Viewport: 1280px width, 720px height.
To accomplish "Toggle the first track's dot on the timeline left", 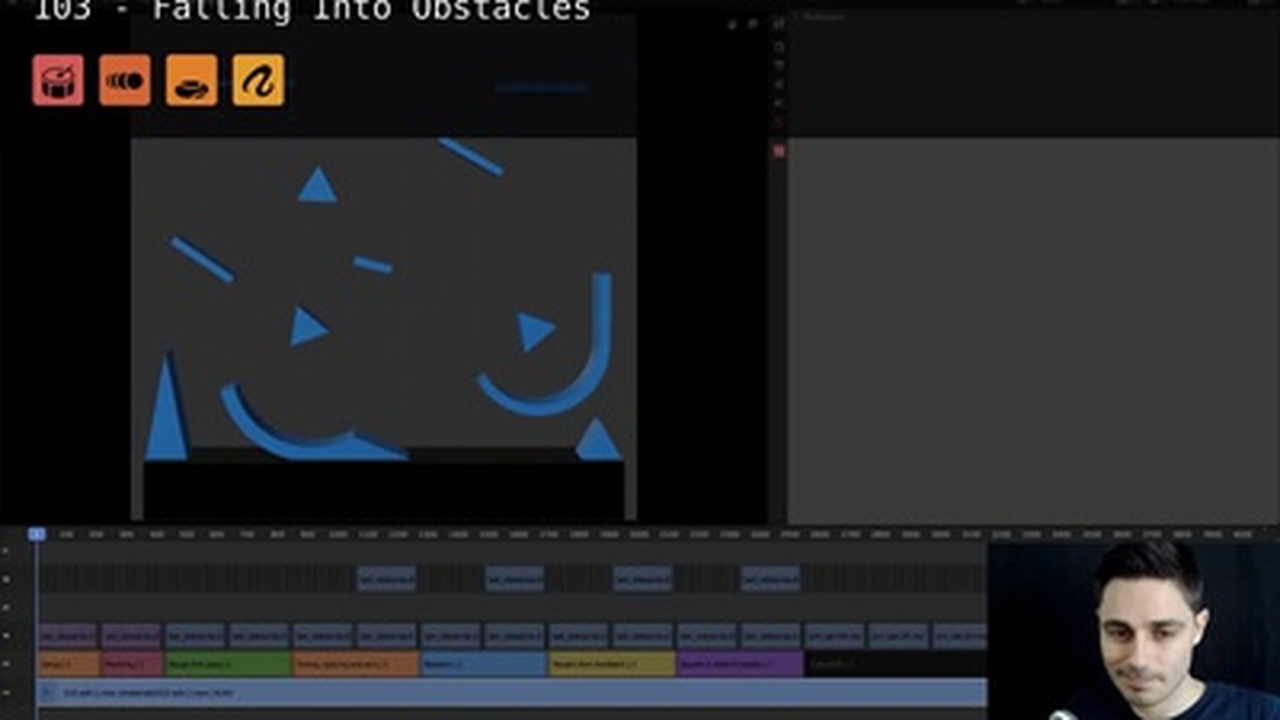I will pos(7,550).
